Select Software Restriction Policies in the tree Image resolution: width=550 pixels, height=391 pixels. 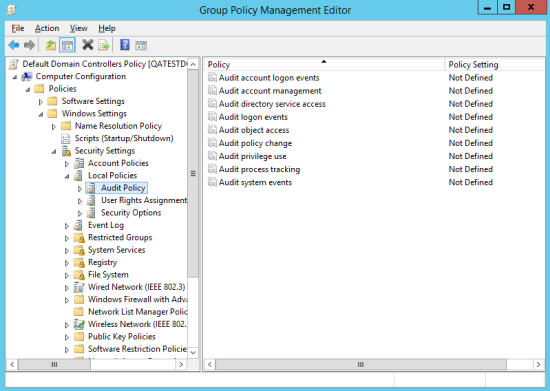[x=138, y=349]
